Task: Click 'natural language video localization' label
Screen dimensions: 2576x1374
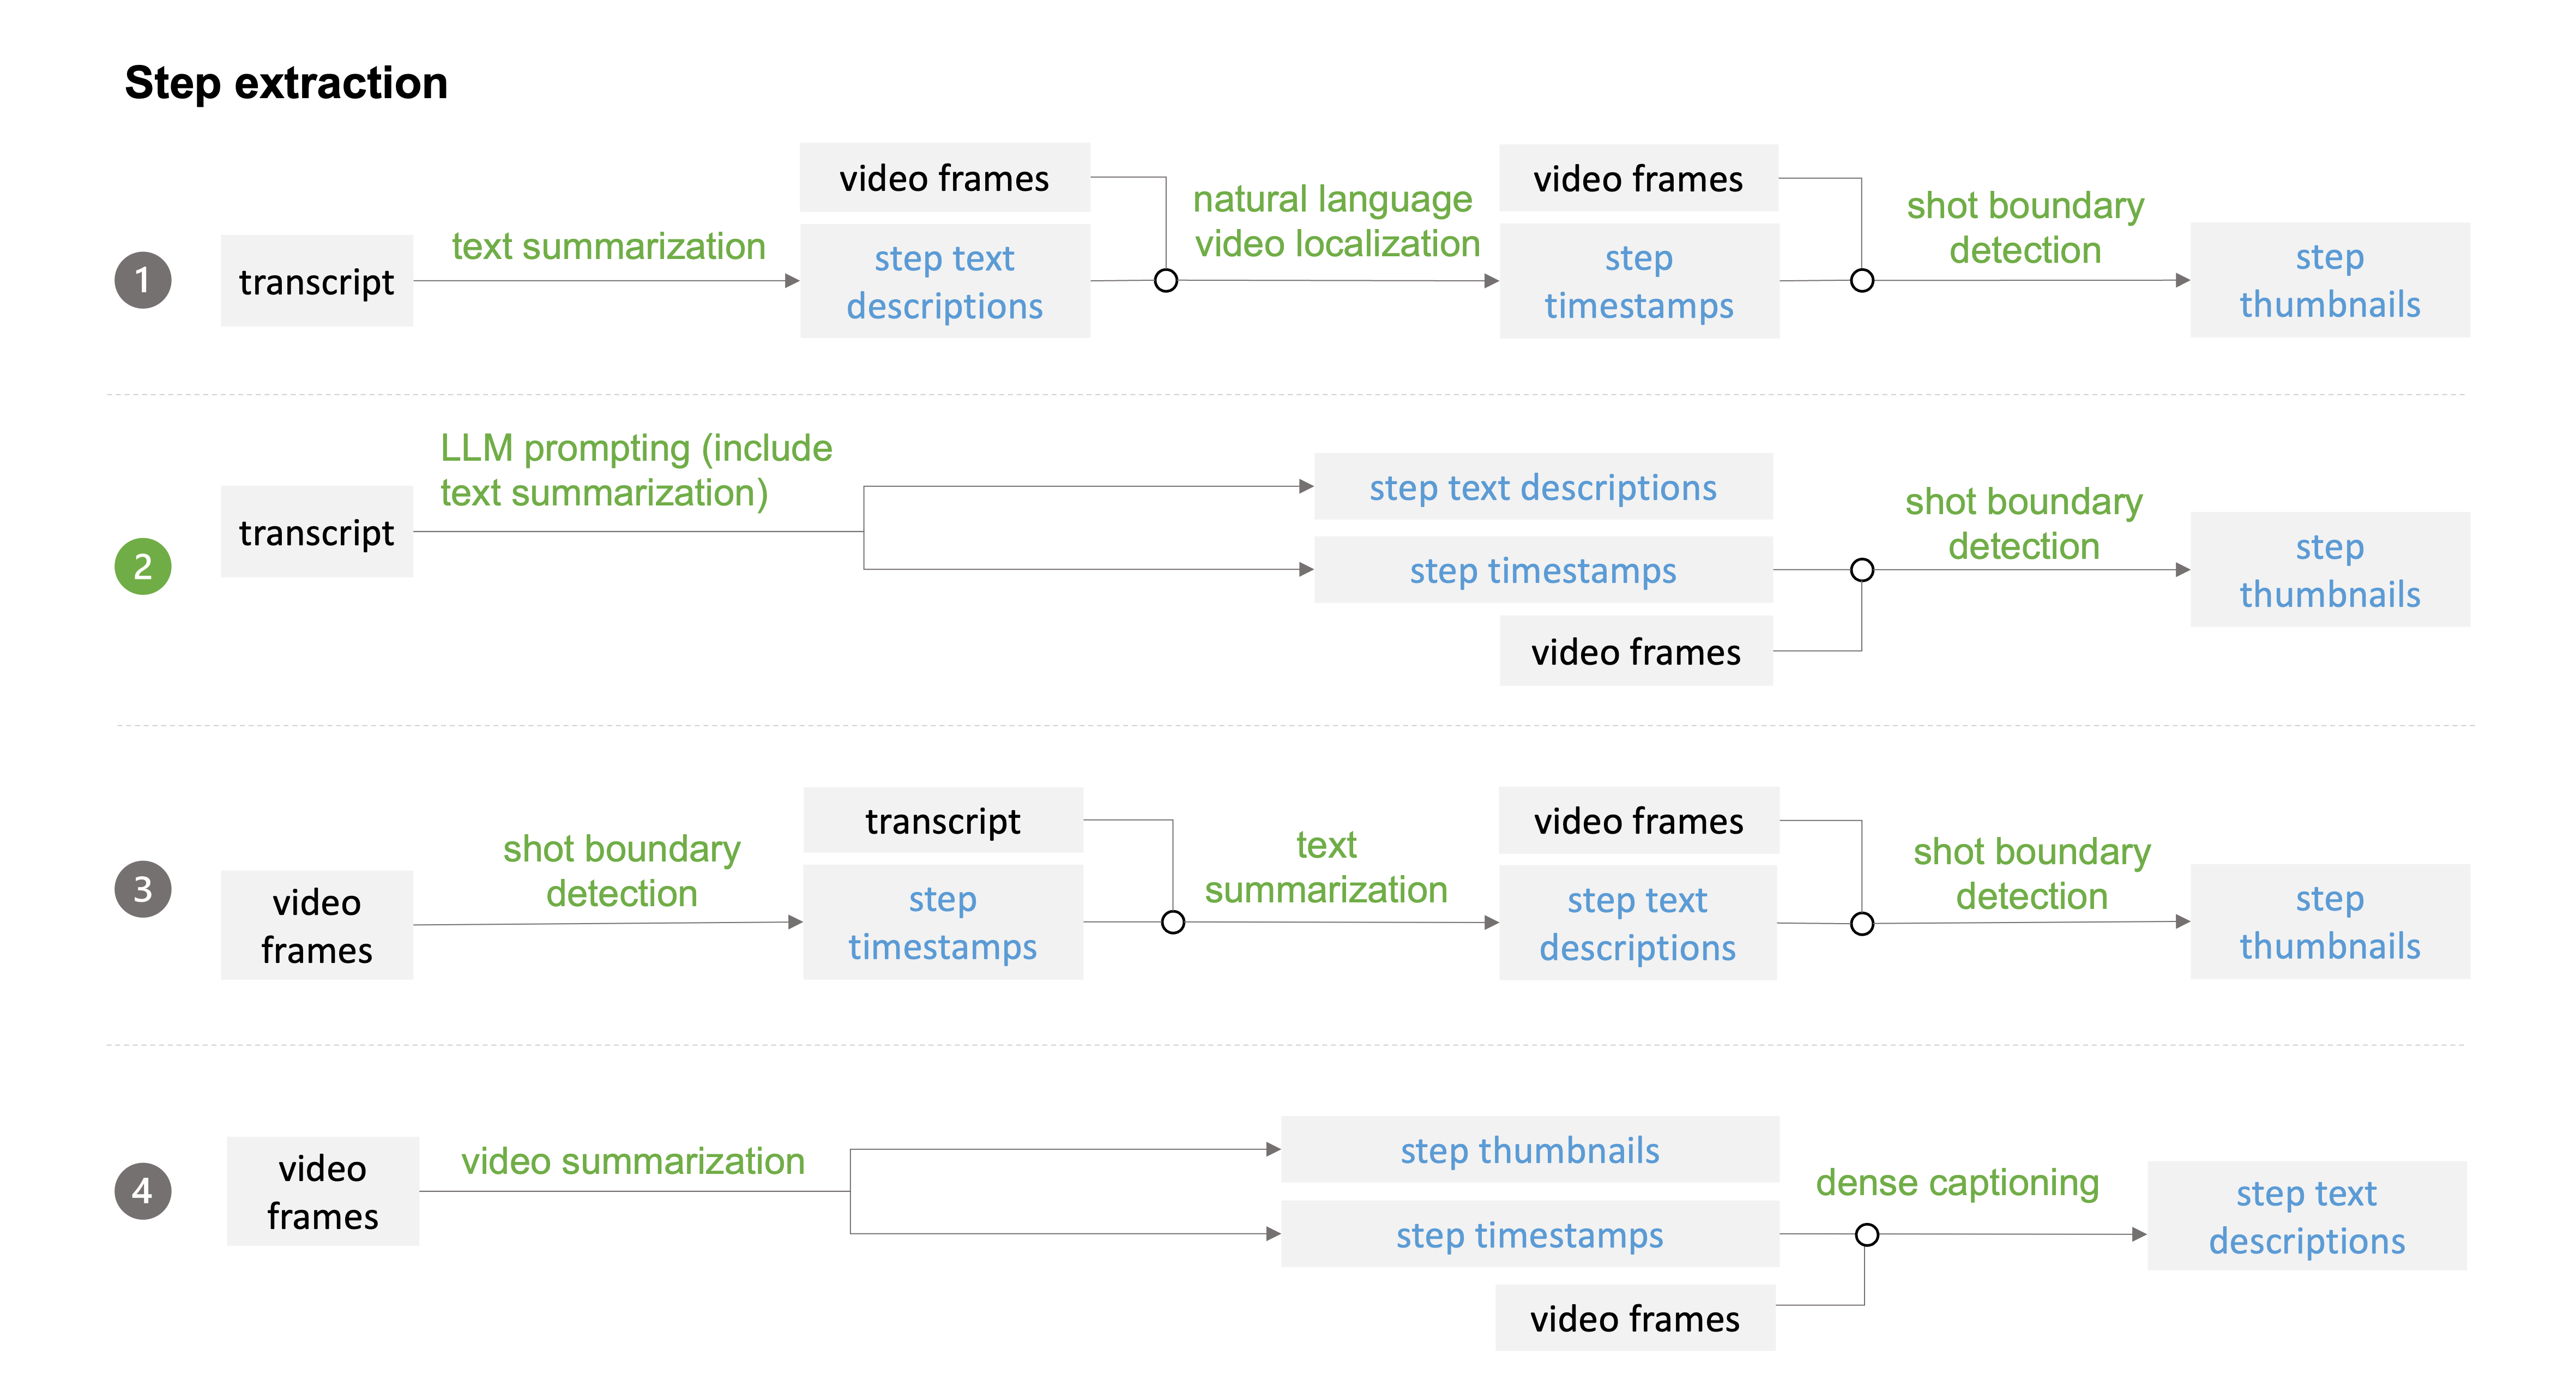Action: coord(1336,221)
